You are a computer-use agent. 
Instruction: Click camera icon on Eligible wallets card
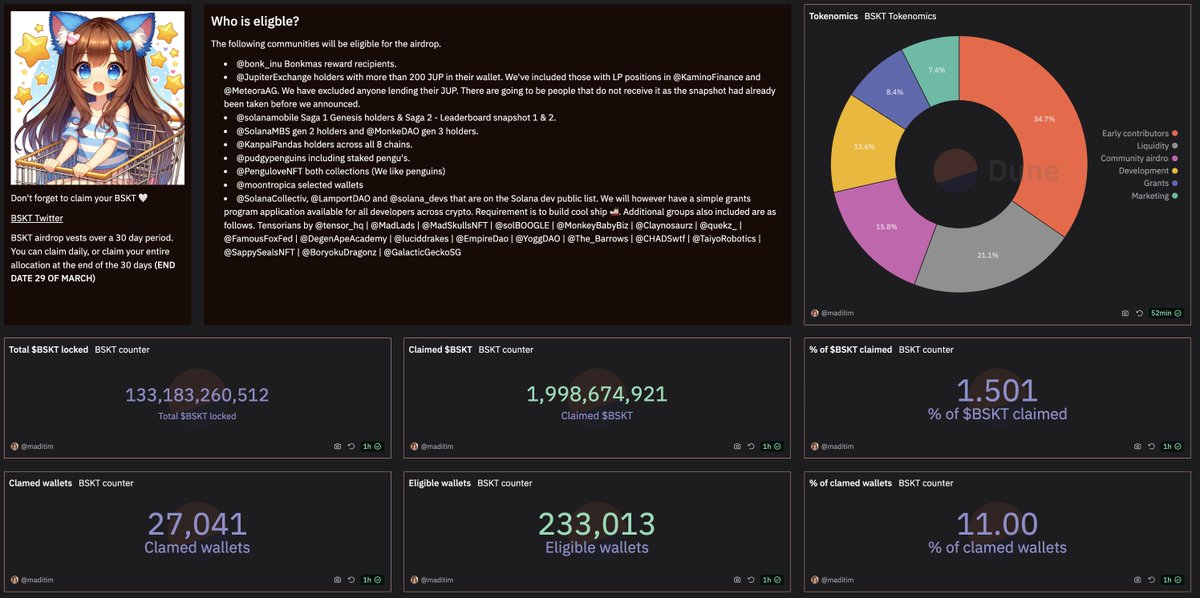tap(738, 579)
